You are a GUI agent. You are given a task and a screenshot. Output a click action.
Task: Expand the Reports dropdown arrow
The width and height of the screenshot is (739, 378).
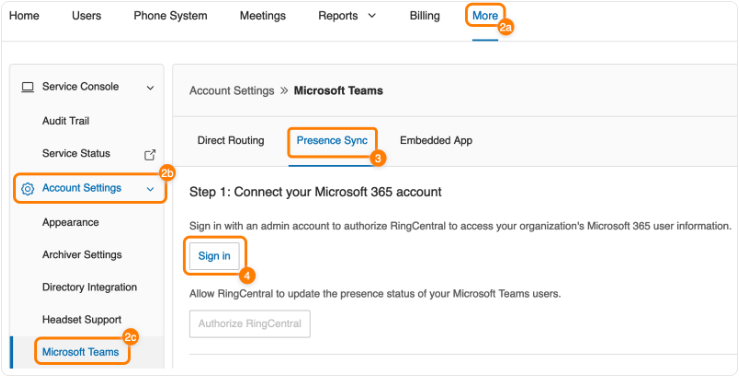[x=372, y=16]
